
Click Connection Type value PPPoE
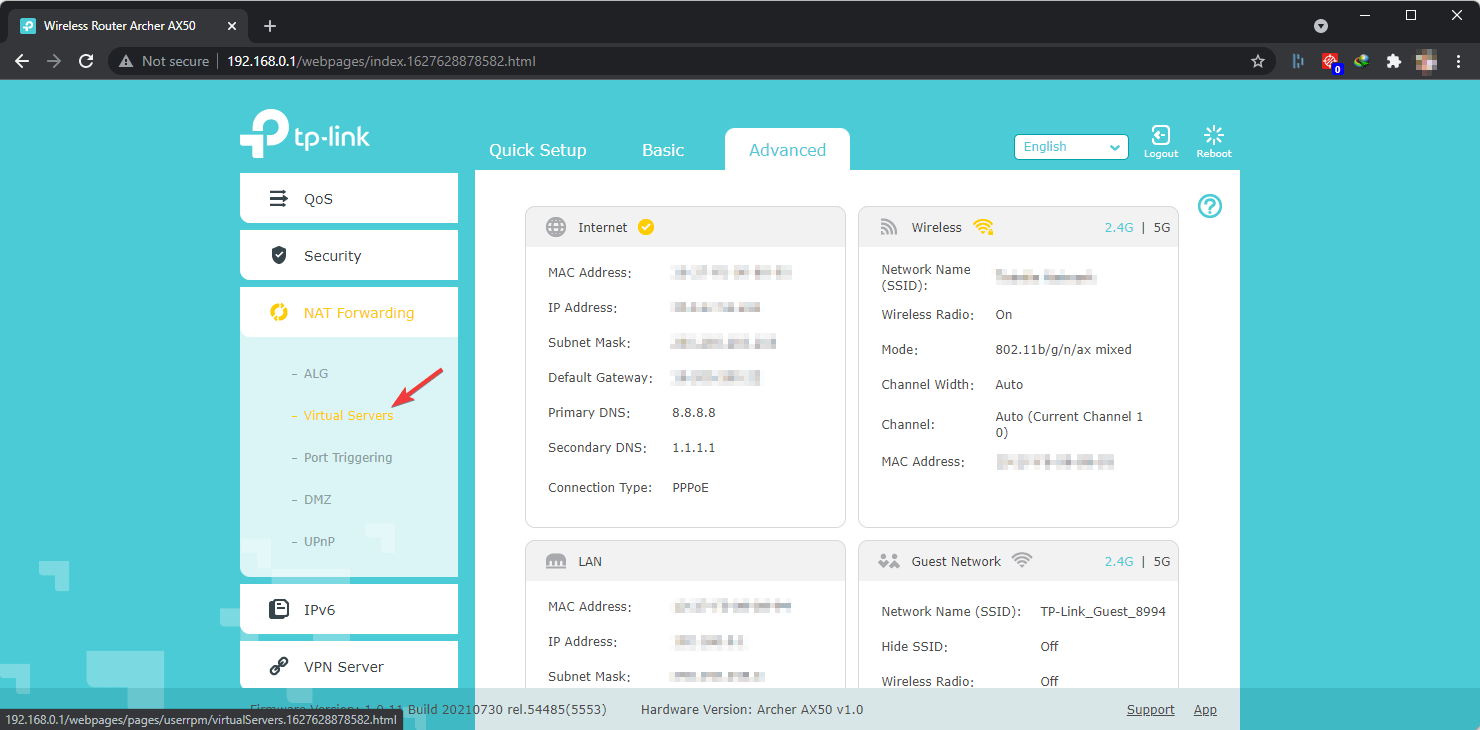coord(690,488)
